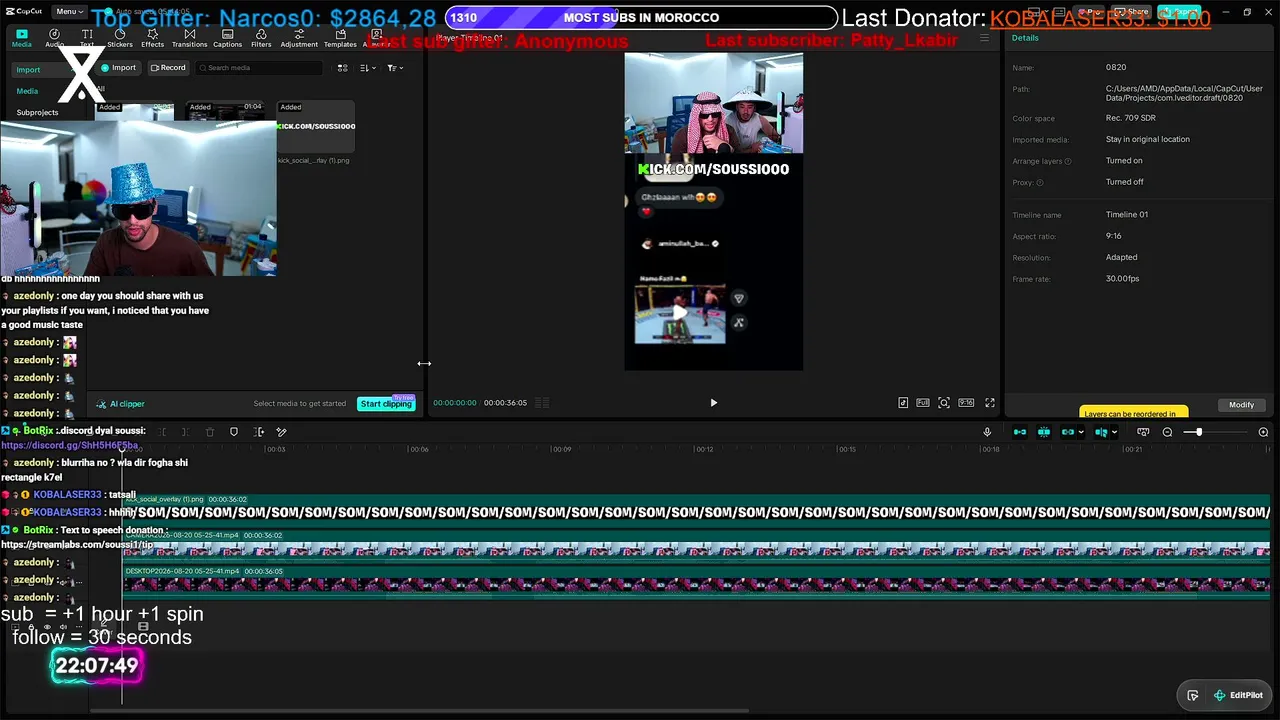Click the Pro button in the title bar
Image resolution: width=1280 pixels, height=720 pixels.
click(x=1091, y=12)
